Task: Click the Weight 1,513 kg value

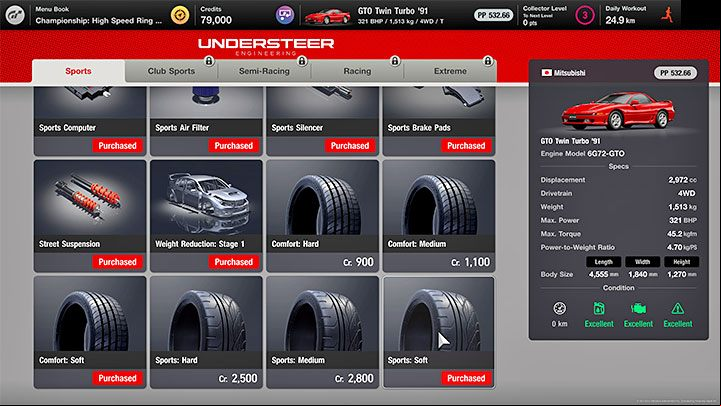Action: pyautogui.click(x=682, y=207)
